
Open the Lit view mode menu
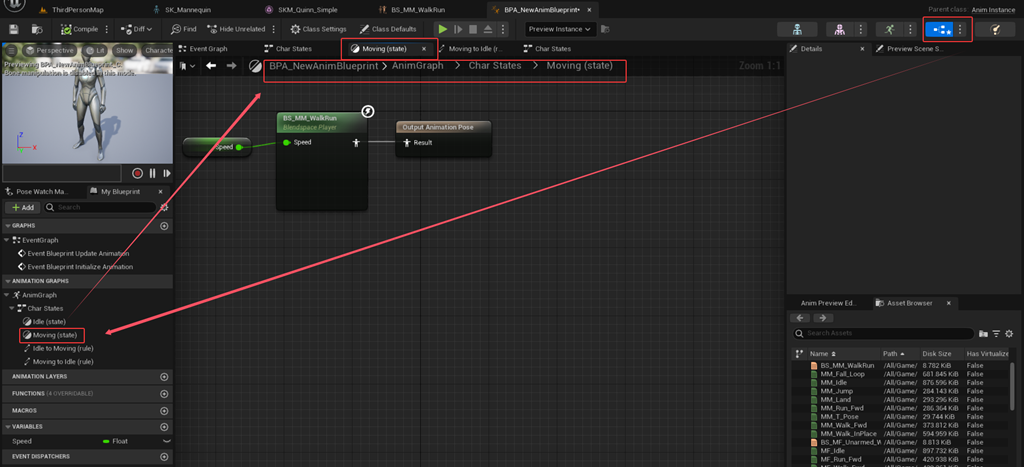click(x=96, y=50)
